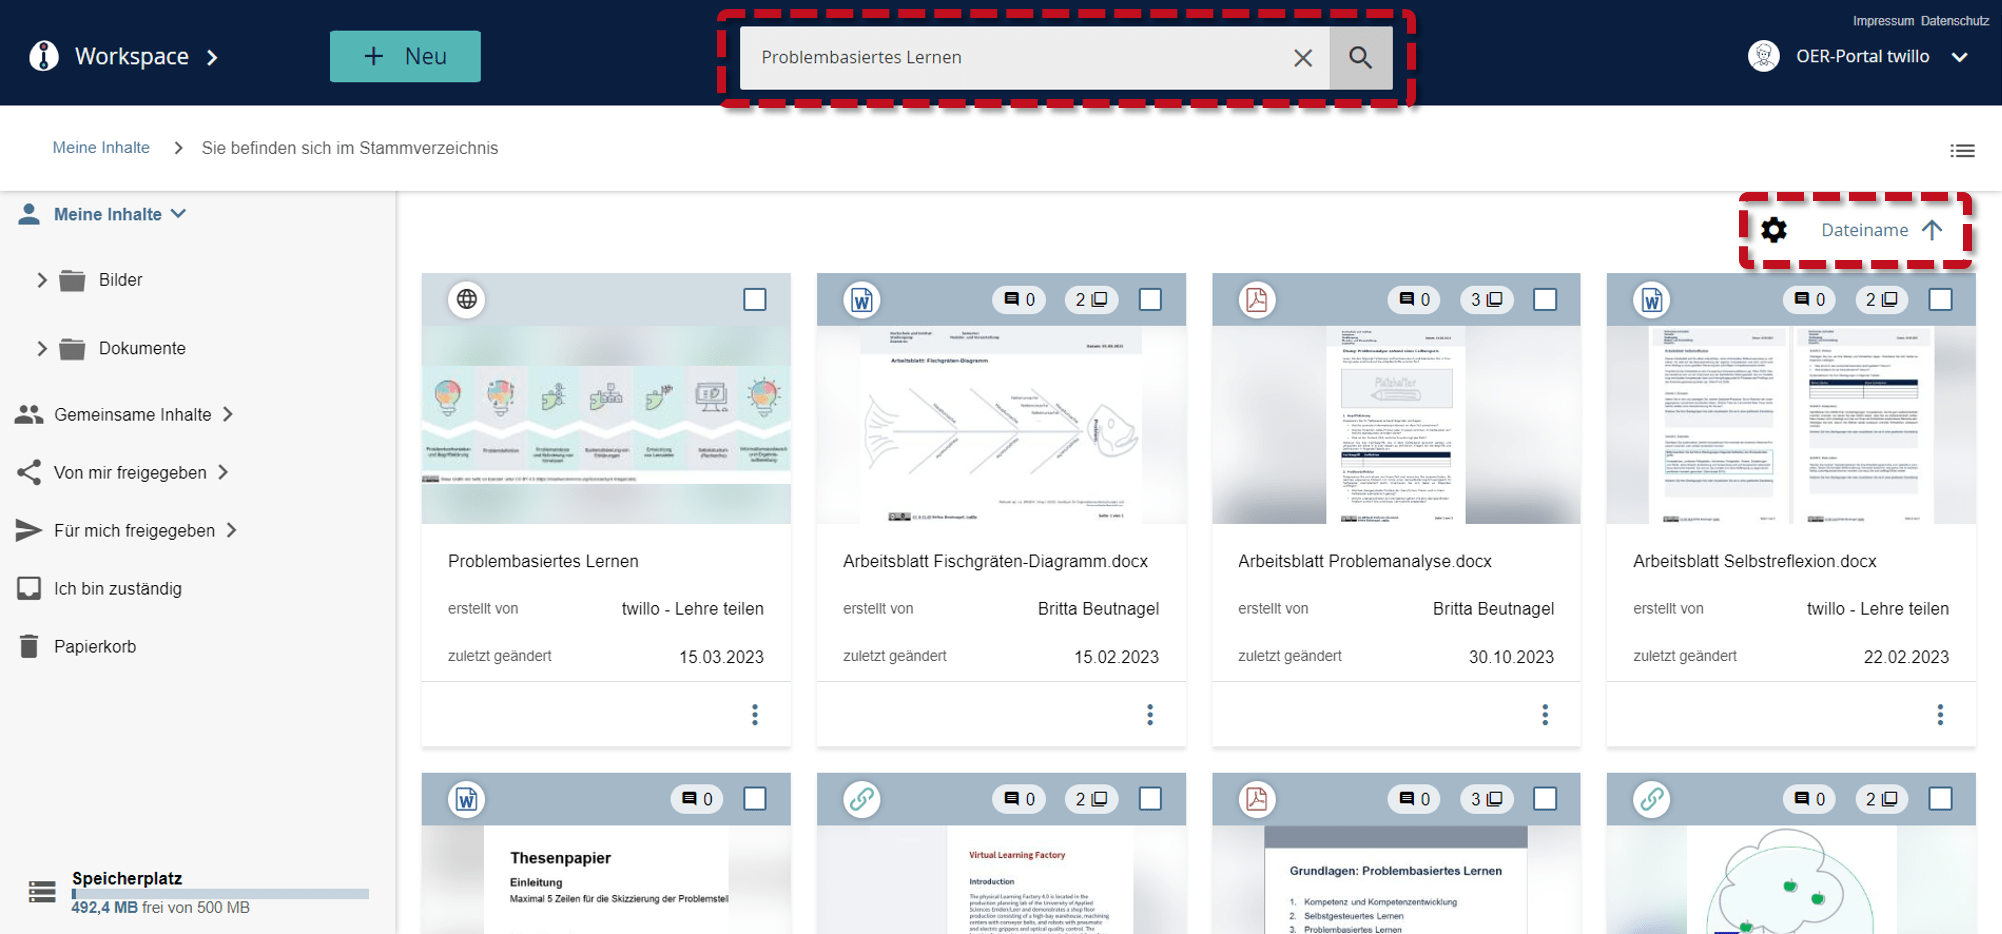
Task: Click the magnifier search button
Action: tap(1360, 58)
